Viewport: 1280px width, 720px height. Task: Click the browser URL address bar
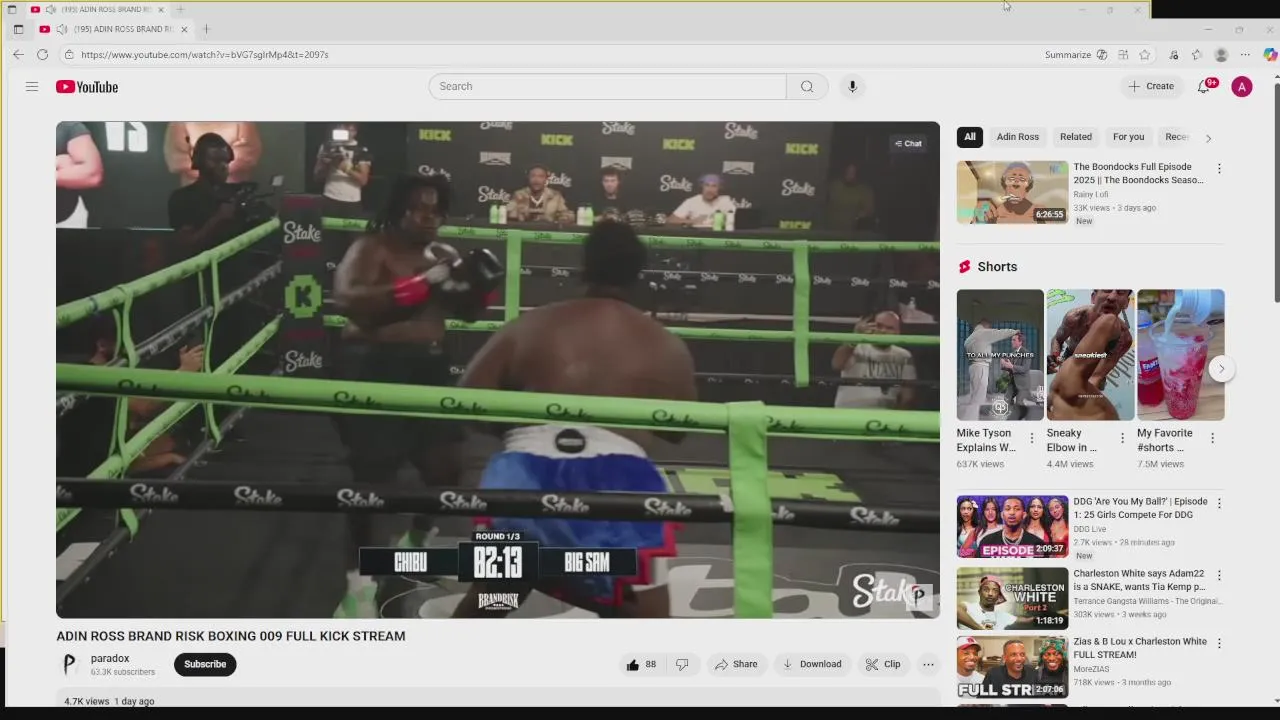(550, 55)
